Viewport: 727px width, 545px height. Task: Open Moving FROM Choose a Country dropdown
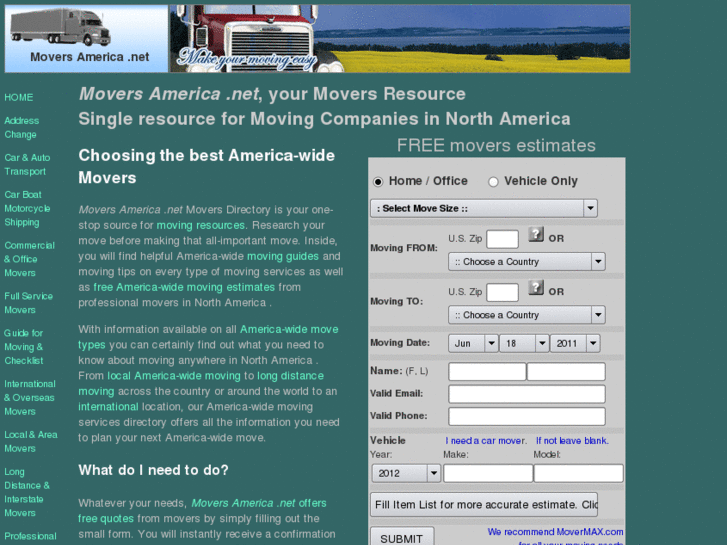point(527,262)
